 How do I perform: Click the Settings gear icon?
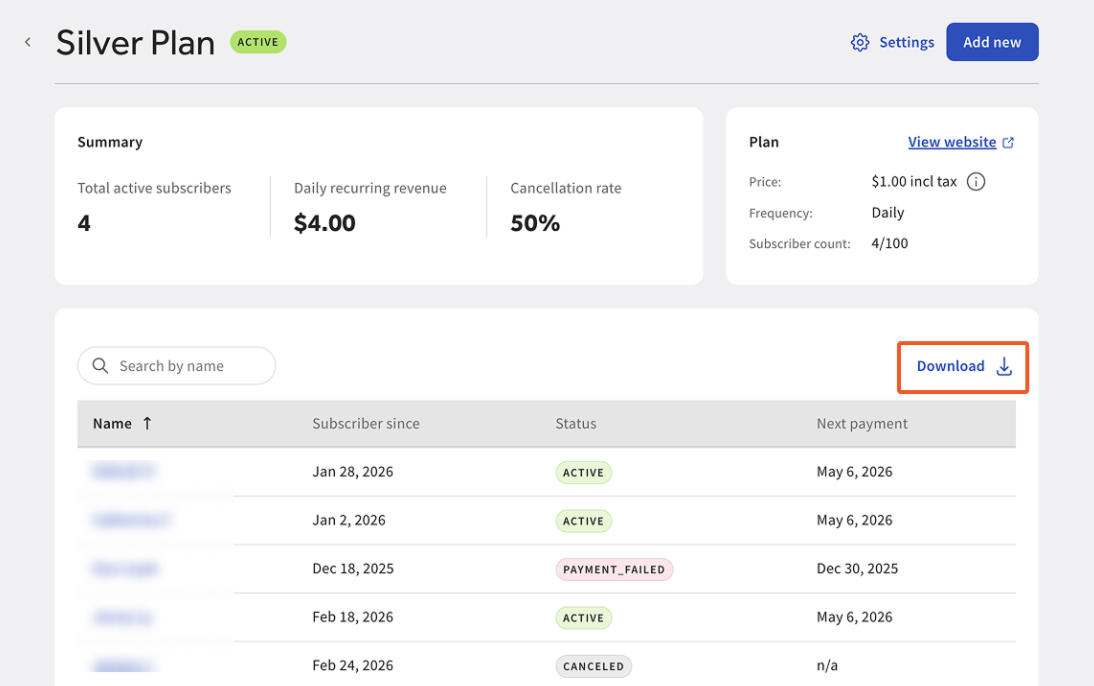(x=860, y=43)
